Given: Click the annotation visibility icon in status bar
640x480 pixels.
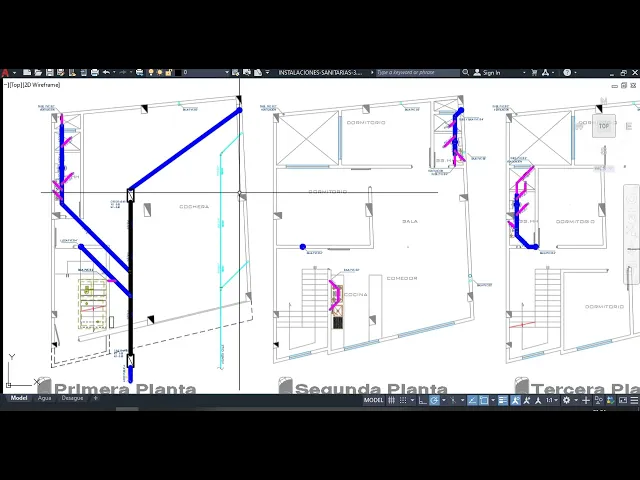Looking at the screenshot, I should [516, 400].
